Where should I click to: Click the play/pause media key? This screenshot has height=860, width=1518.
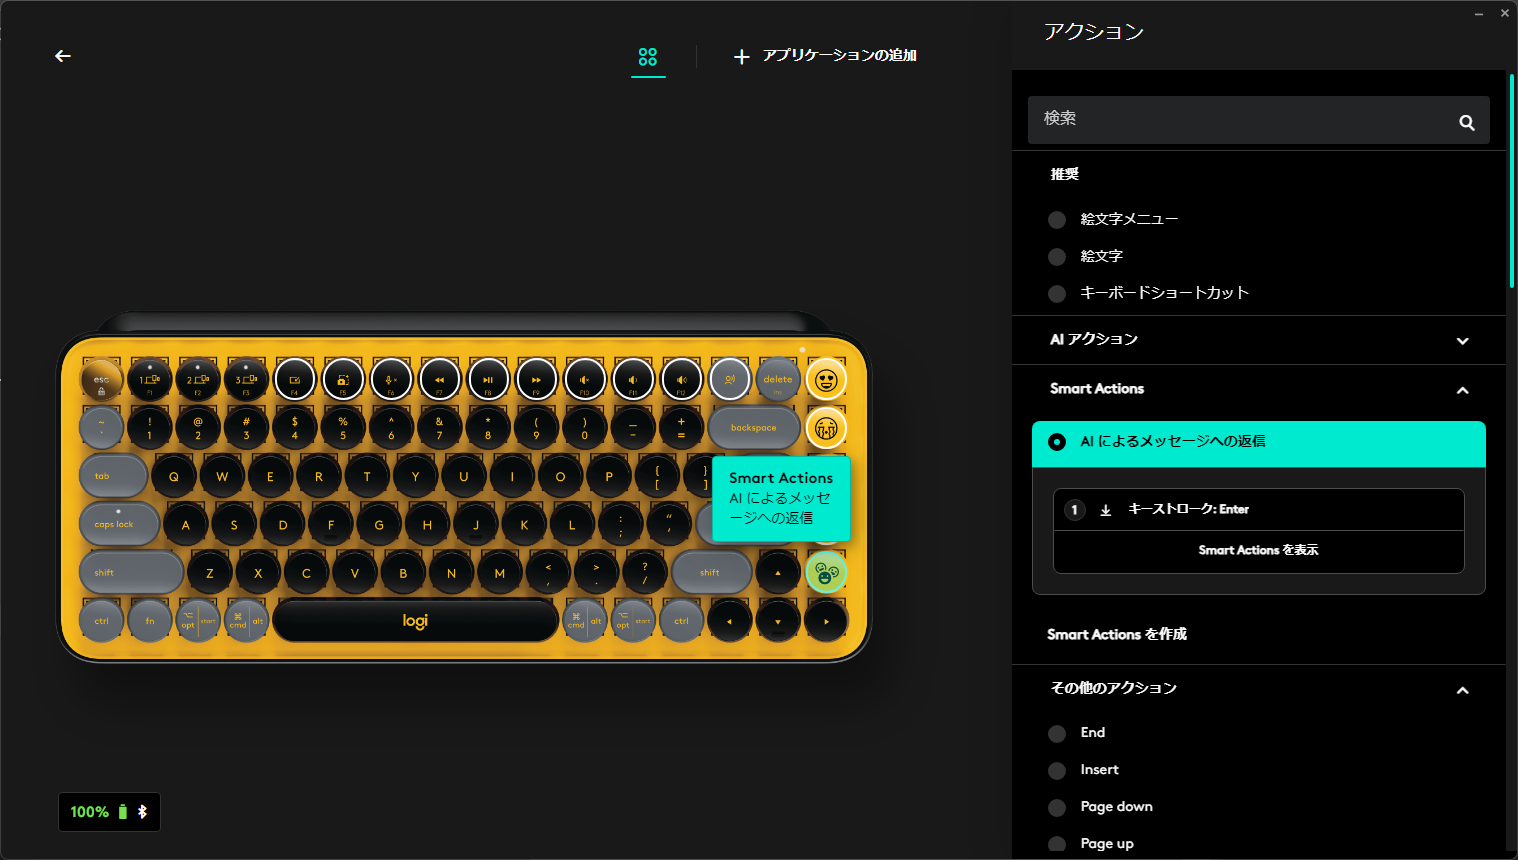pyautogui.click(x=488, y=380)
